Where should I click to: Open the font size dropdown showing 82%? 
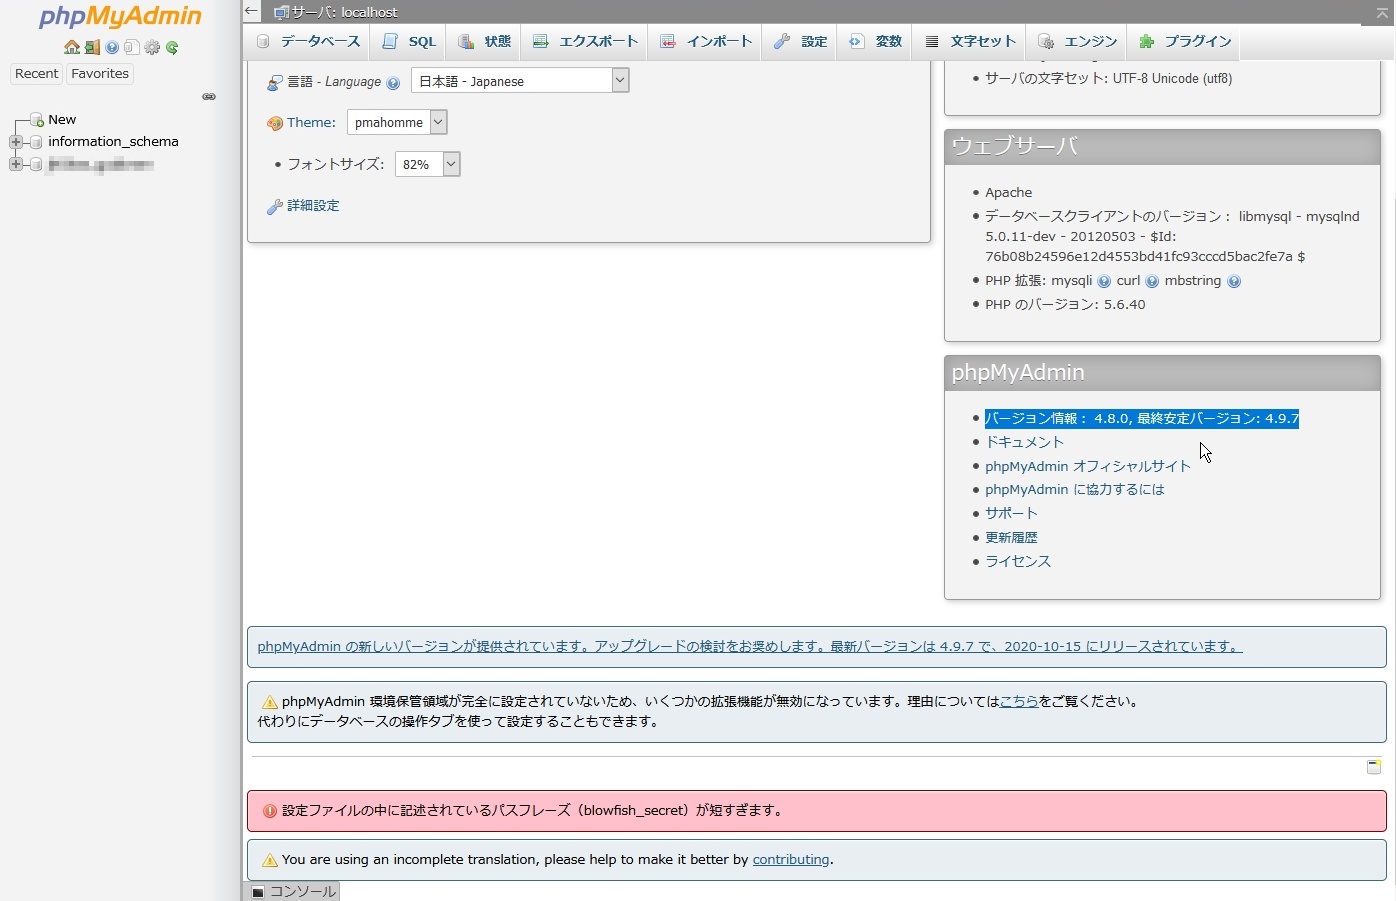point(427,165)
